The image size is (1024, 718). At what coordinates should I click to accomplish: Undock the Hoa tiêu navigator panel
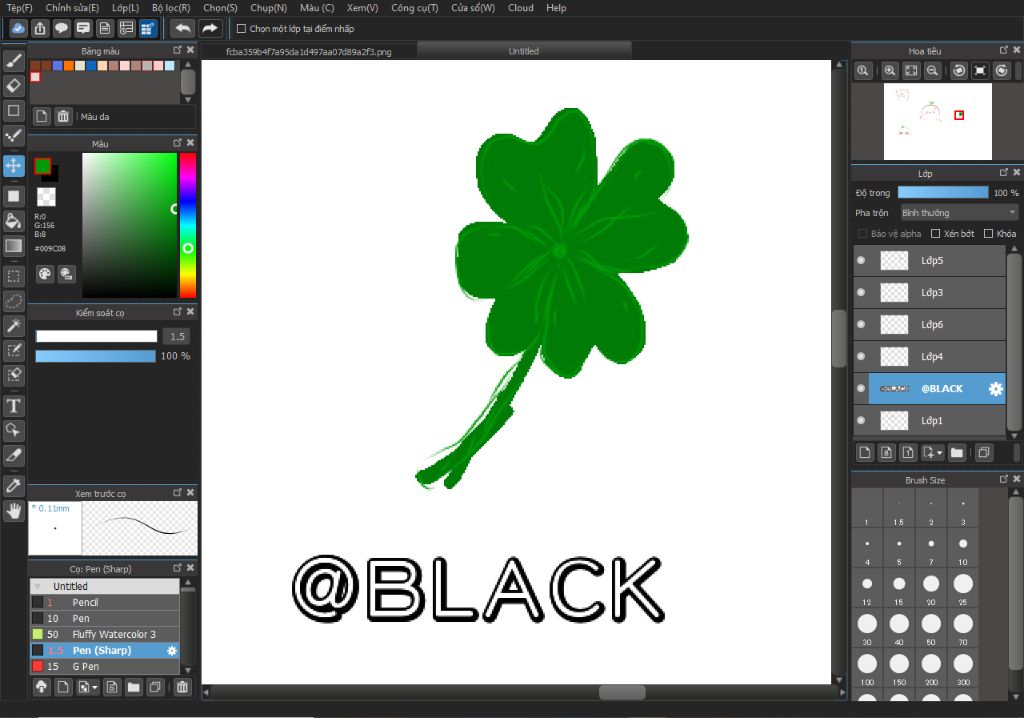pyautogui.click(x=1004, y=50)
